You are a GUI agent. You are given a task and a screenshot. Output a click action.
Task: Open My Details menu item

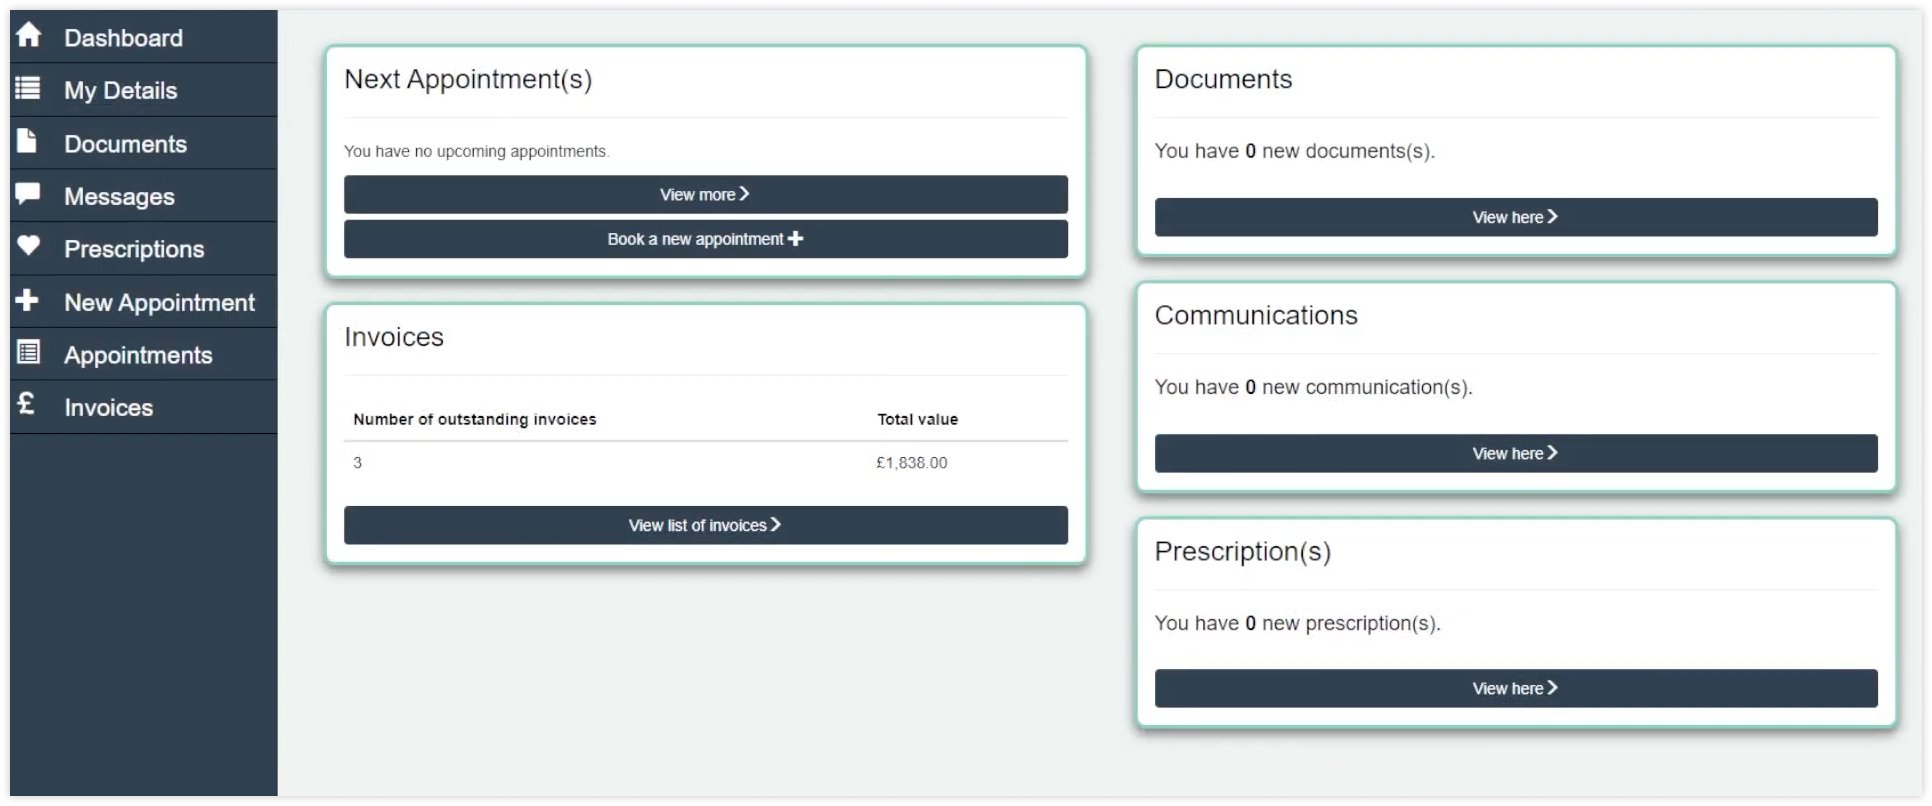click(x=144, y=90)
